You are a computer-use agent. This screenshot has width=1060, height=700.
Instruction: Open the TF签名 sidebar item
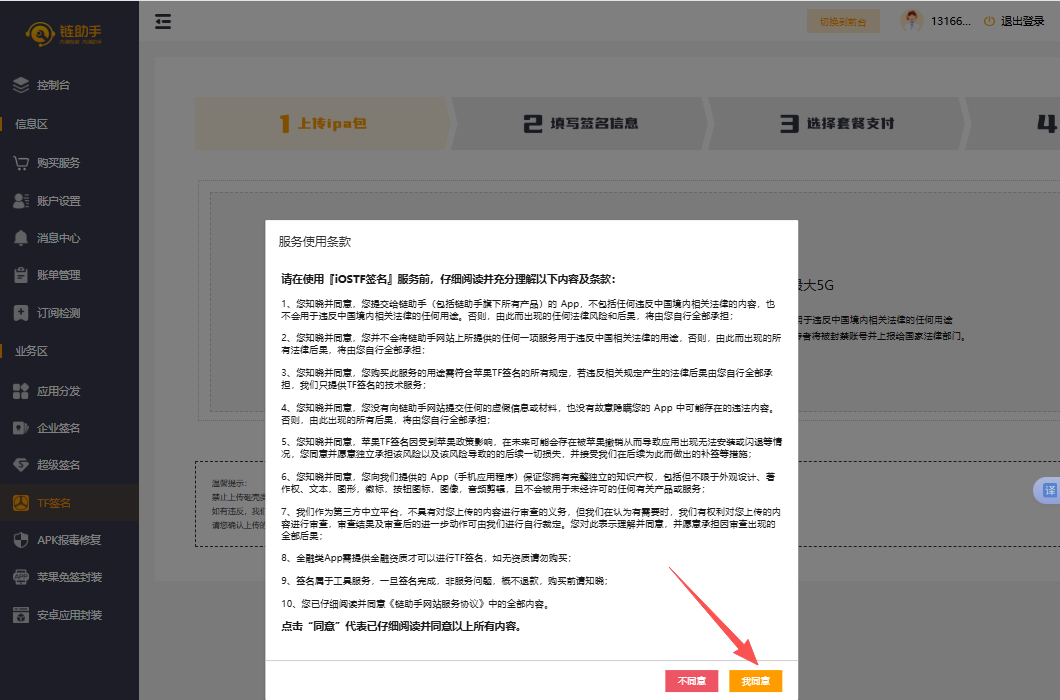click(x=54, y=503)
